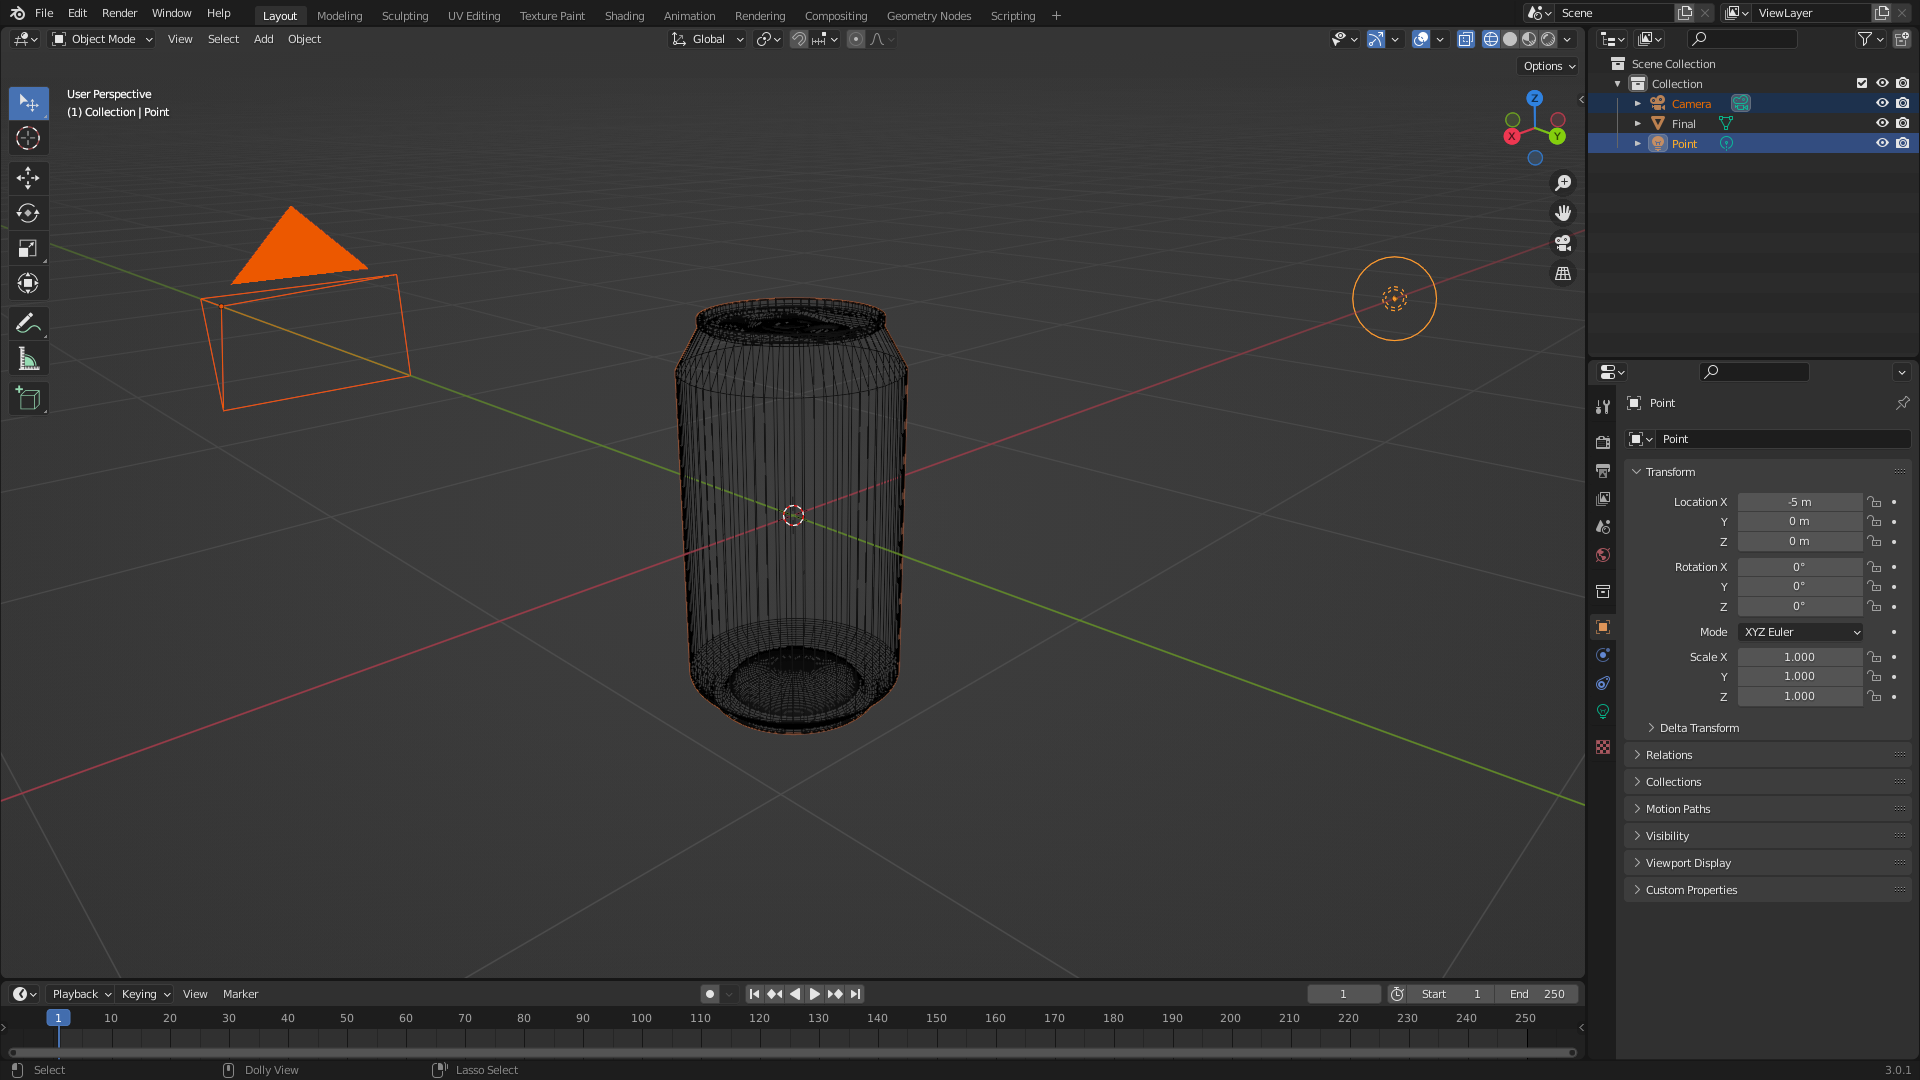
Task: Open the XYZ Euler rotation mode dropdown
Action: tap(1800, 632)
